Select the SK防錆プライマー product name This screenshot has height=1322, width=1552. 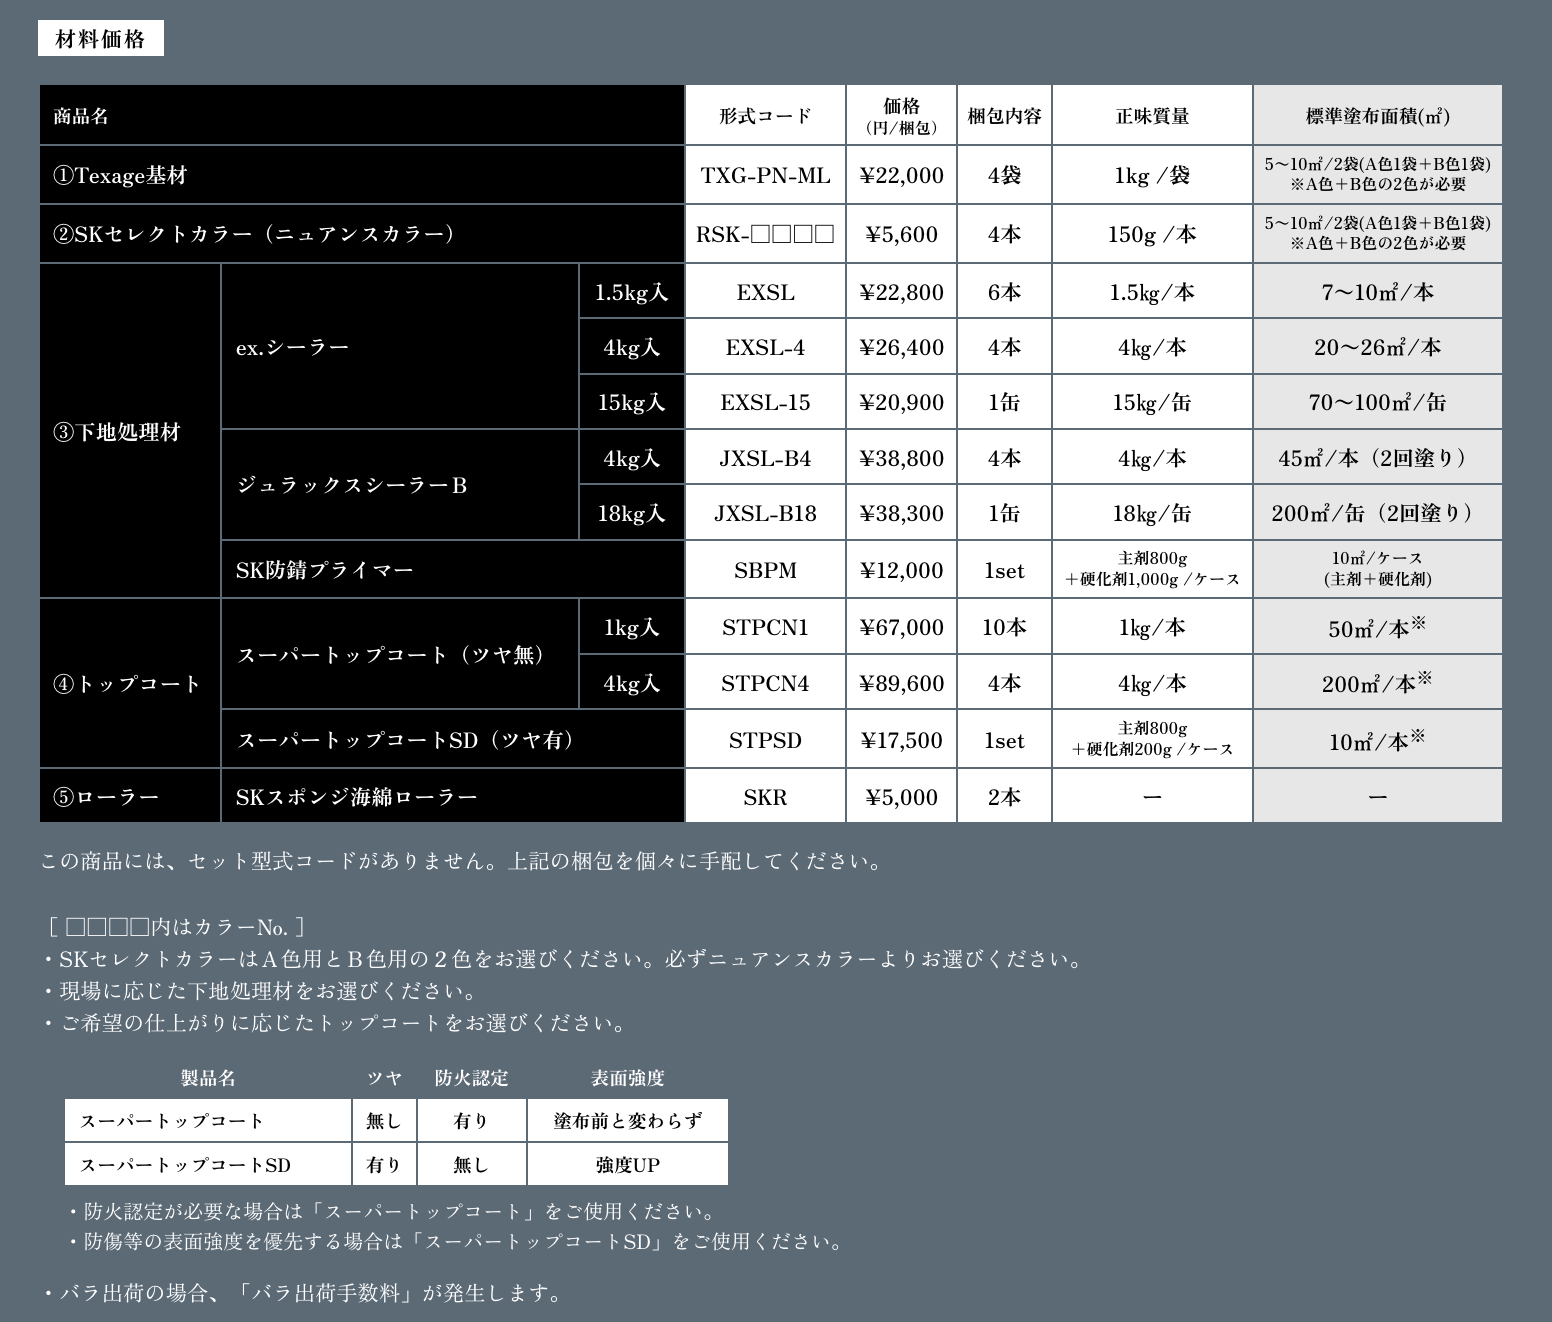pyautogui.click(x=324, y=570)
